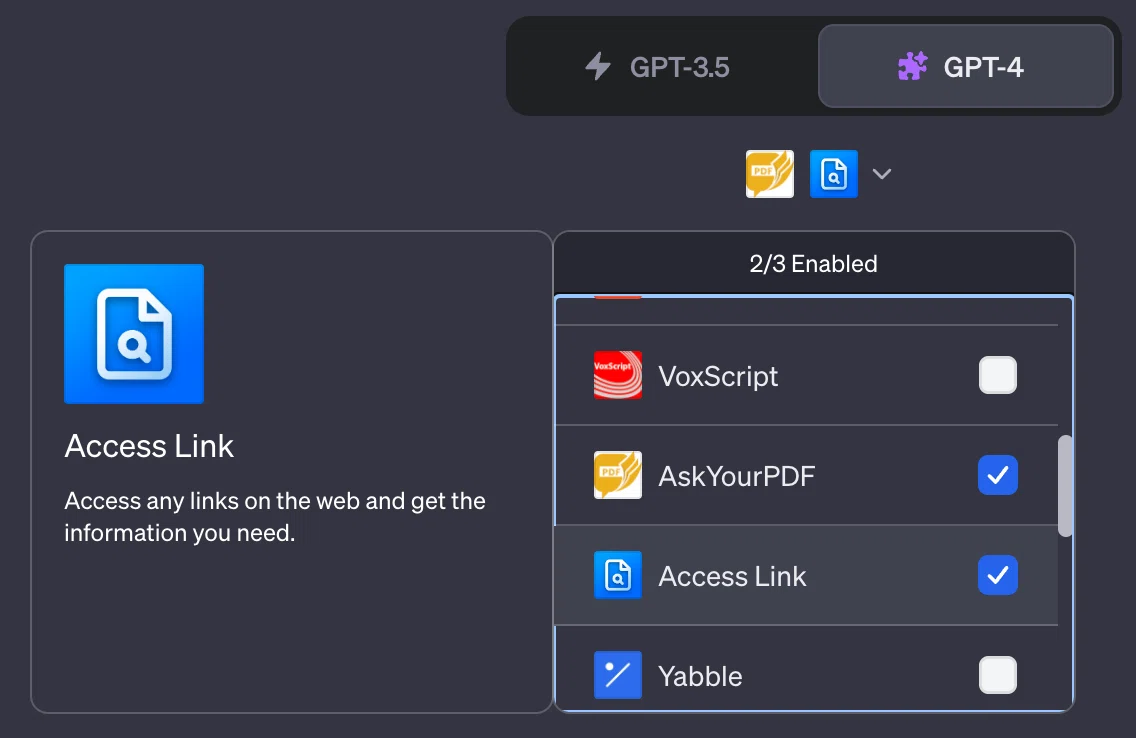Click the 2/3 Enabled header
1136x738 pixels.
[x=814, y=264]
